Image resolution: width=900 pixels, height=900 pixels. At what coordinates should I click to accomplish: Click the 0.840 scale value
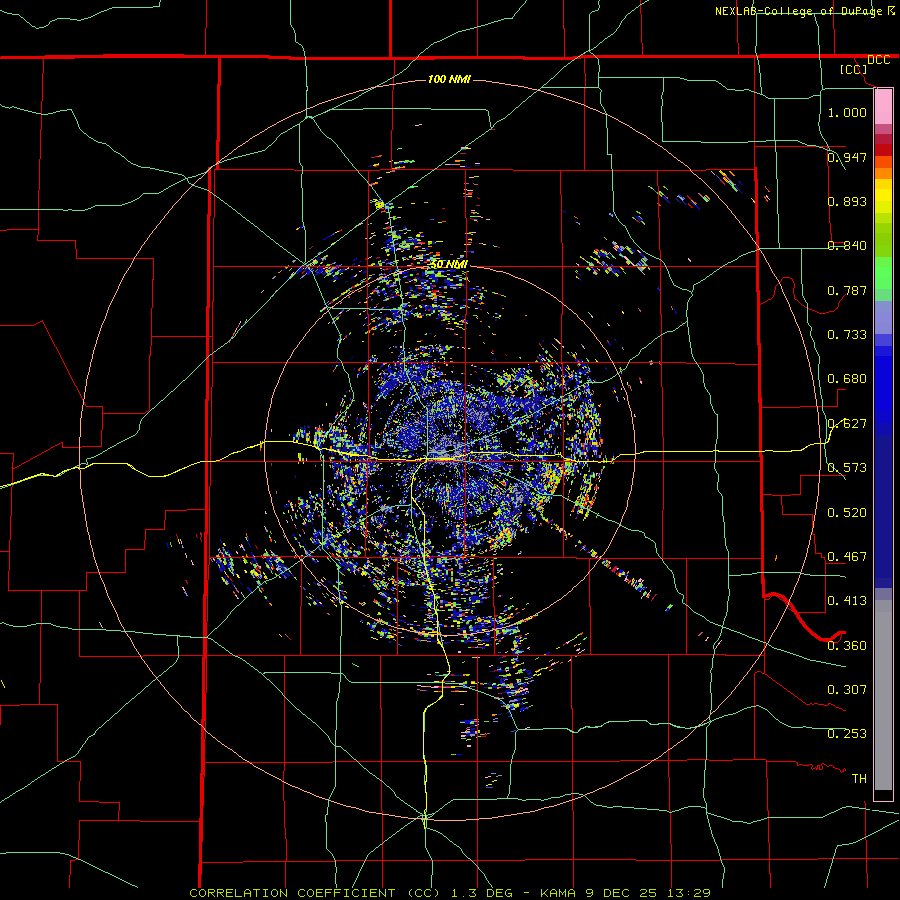coord(847,245)
